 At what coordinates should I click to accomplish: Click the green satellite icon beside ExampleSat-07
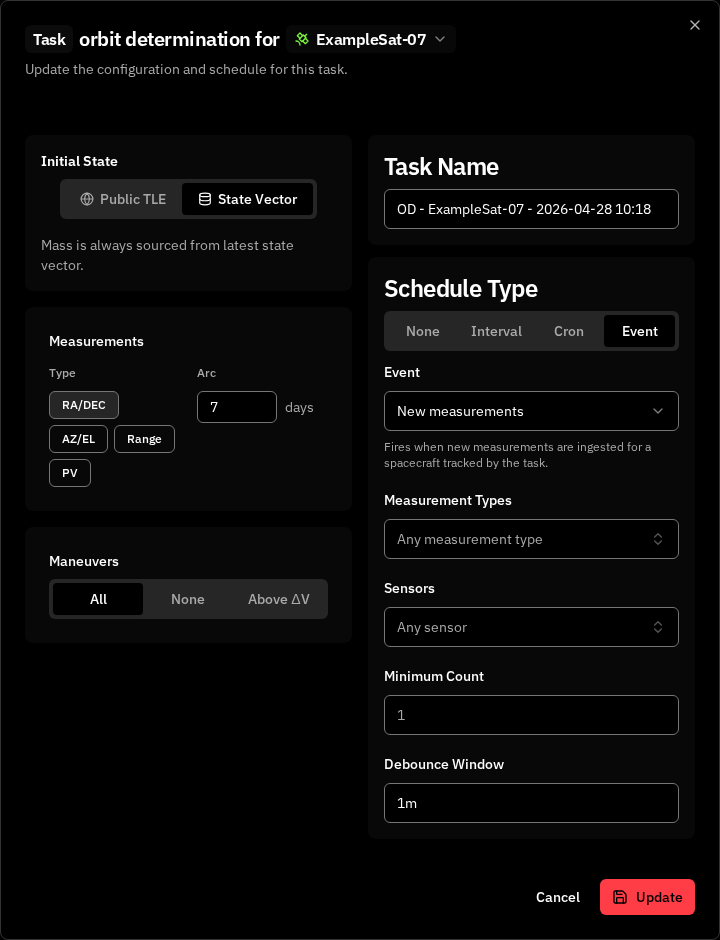point(302,40)
